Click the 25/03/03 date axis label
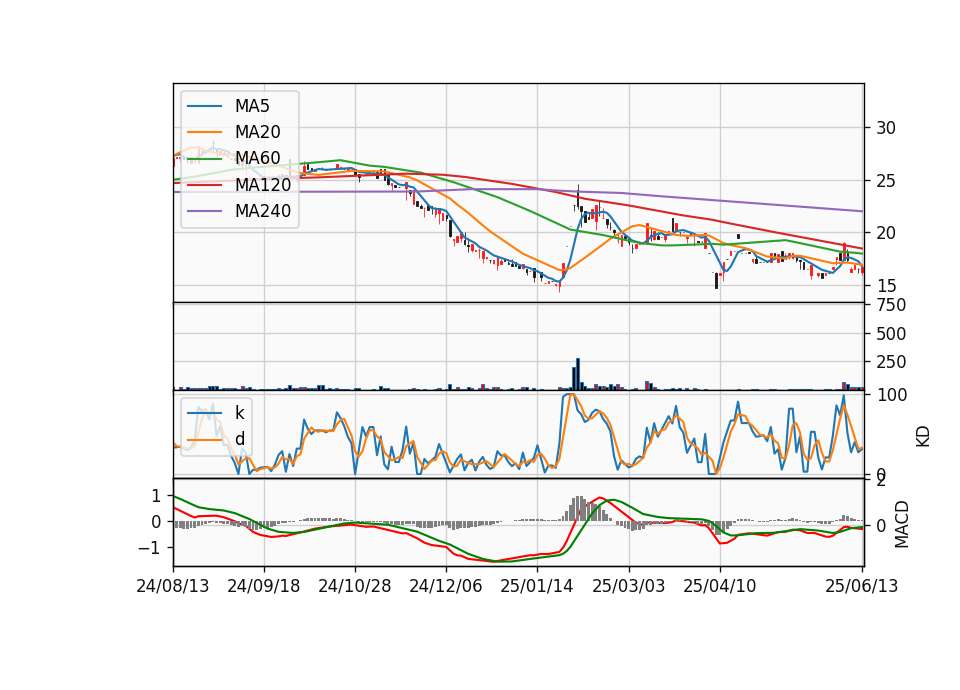 (628, 586)
